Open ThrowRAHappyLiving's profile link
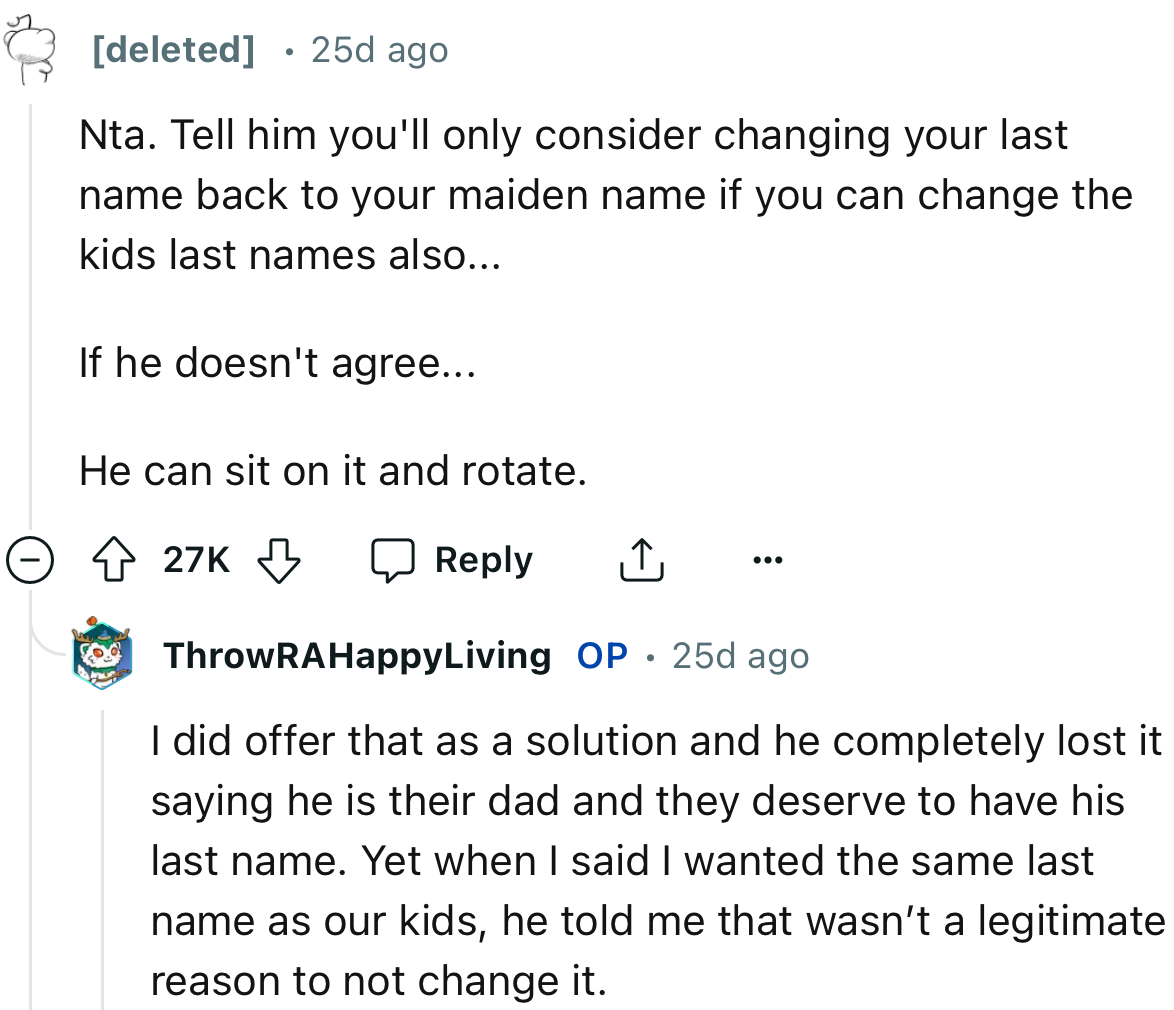Image resolution: width=1174 pixels, height=1010 pixels. click(357, 657)
